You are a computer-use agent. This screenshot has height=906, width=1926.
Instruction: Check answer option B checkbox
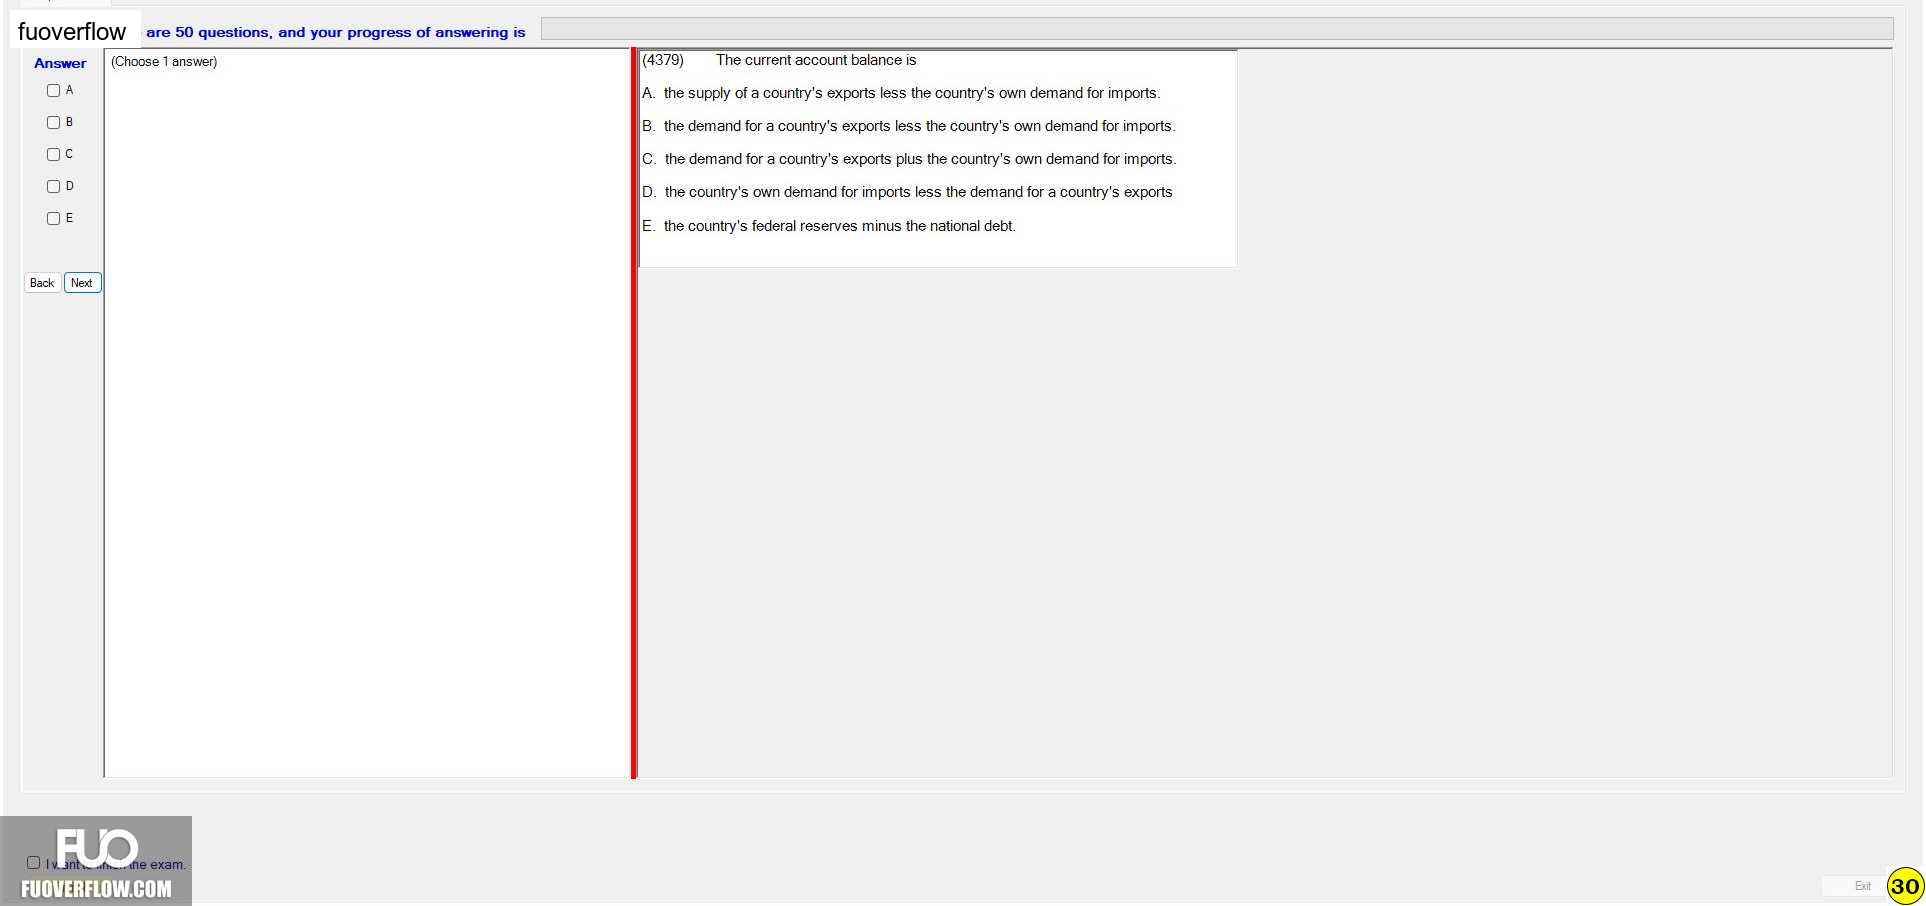54,122
